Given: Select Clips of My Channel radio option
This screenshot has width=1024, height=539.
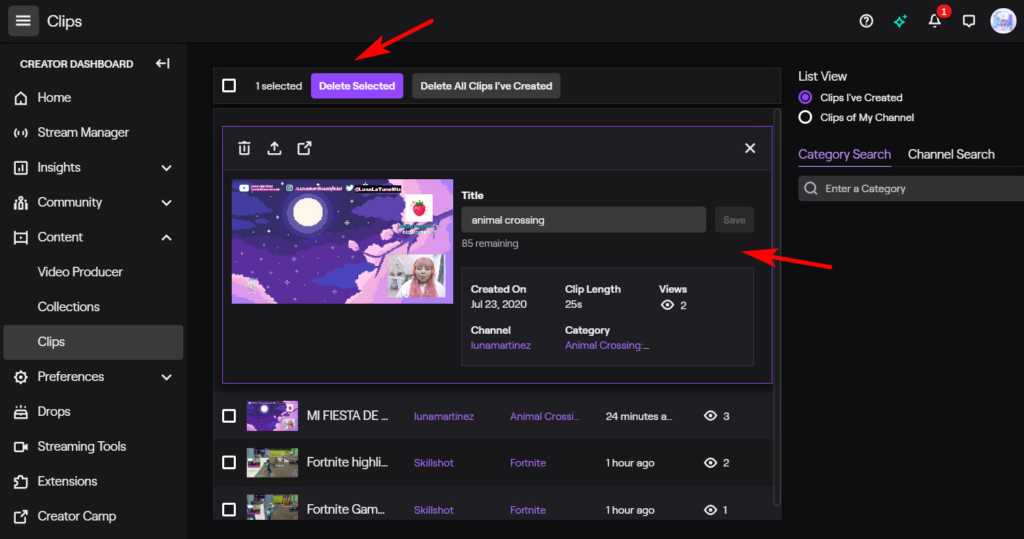Looking at the screenshot, I should click(x=805, y=117).
